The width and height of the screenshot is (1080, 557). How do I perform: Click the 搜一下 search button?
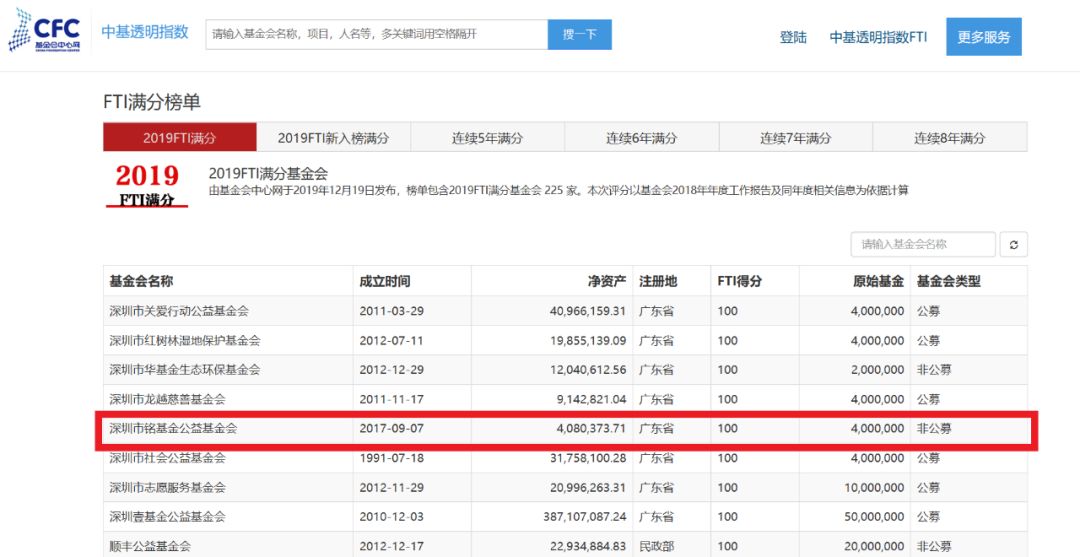click(579, 34)
